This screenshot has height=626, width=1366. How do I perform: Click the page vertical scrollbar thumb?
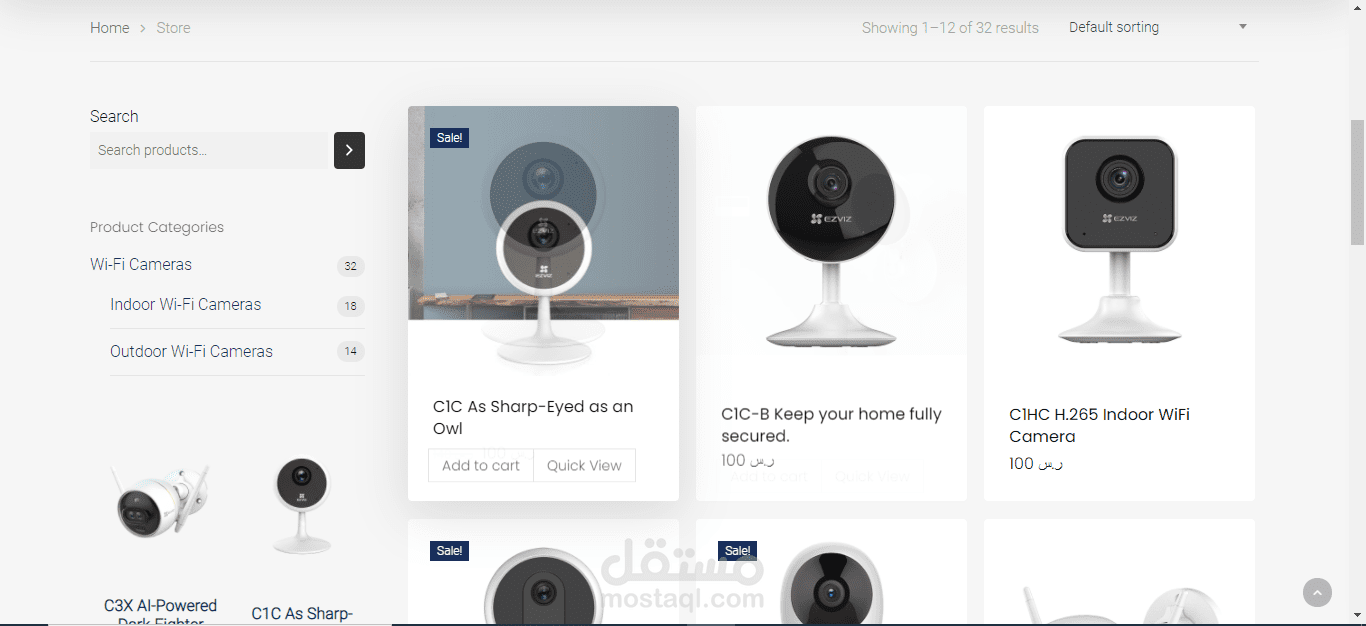[1357, 182]
